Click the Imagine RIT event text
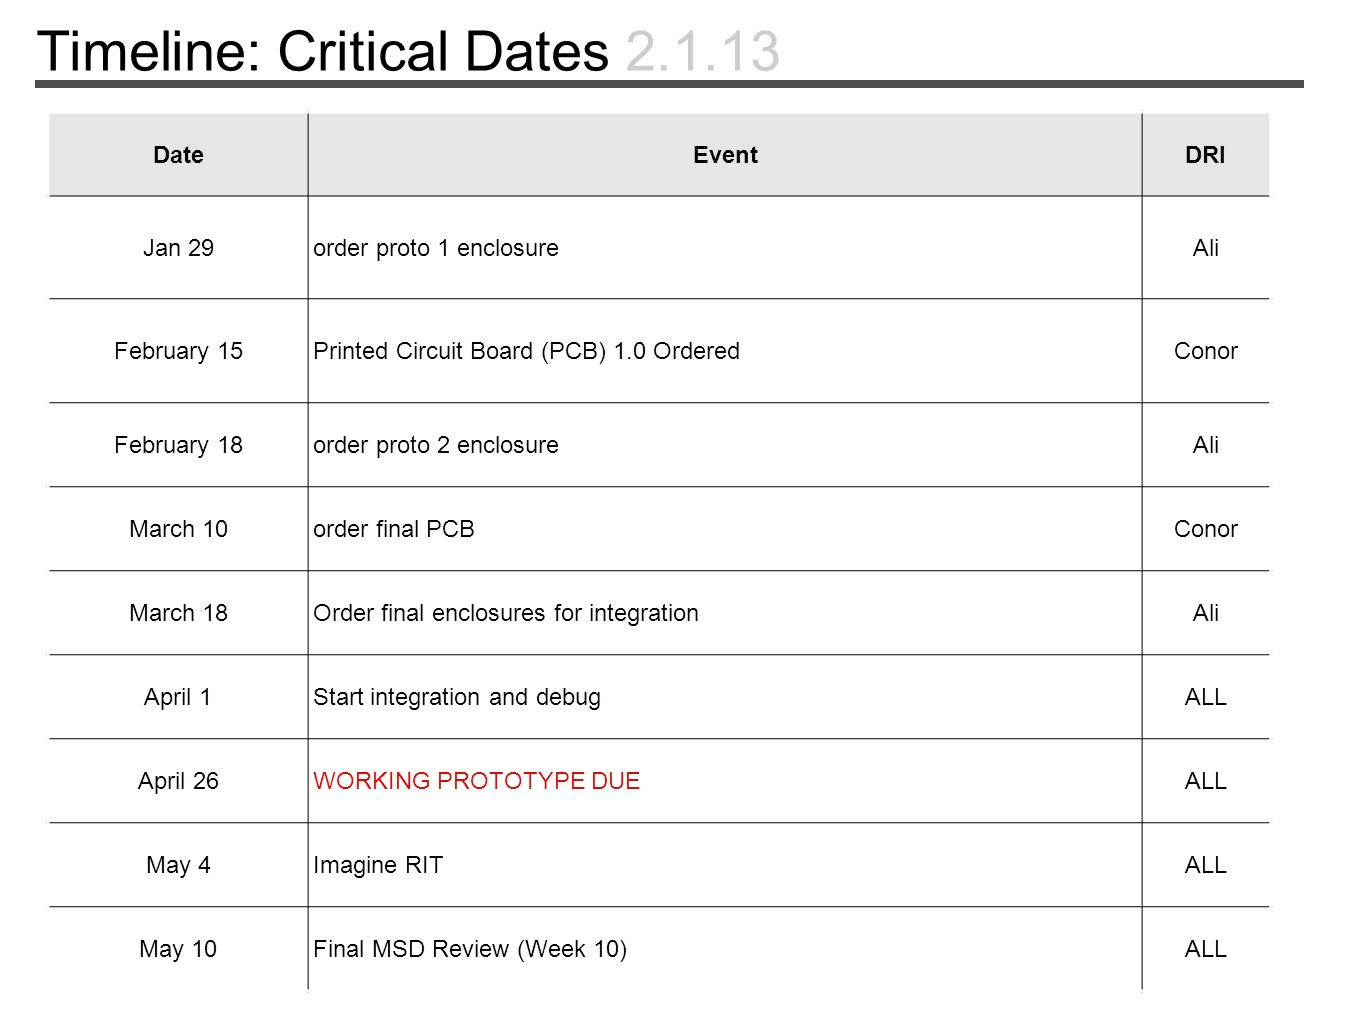The image size is (1365, 1024). [x=378, y=865]
